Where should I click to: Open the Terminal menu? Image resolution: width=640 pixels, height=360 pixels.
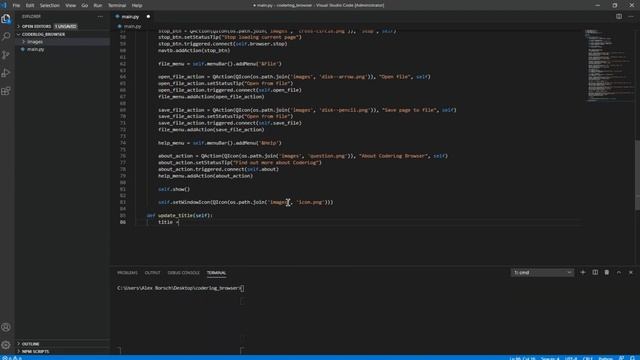point(117,5)
